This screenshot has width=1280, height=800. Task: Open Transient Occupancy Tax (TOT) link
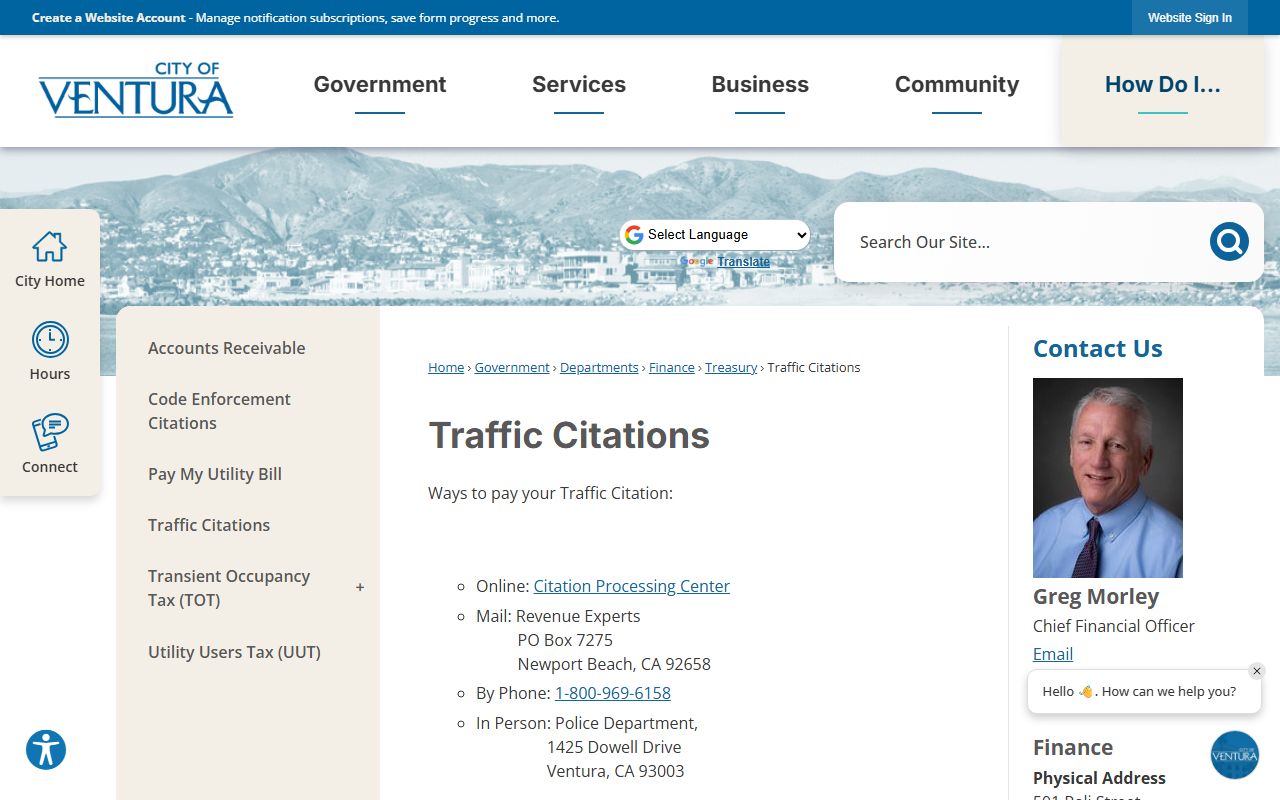coord(229,588)
